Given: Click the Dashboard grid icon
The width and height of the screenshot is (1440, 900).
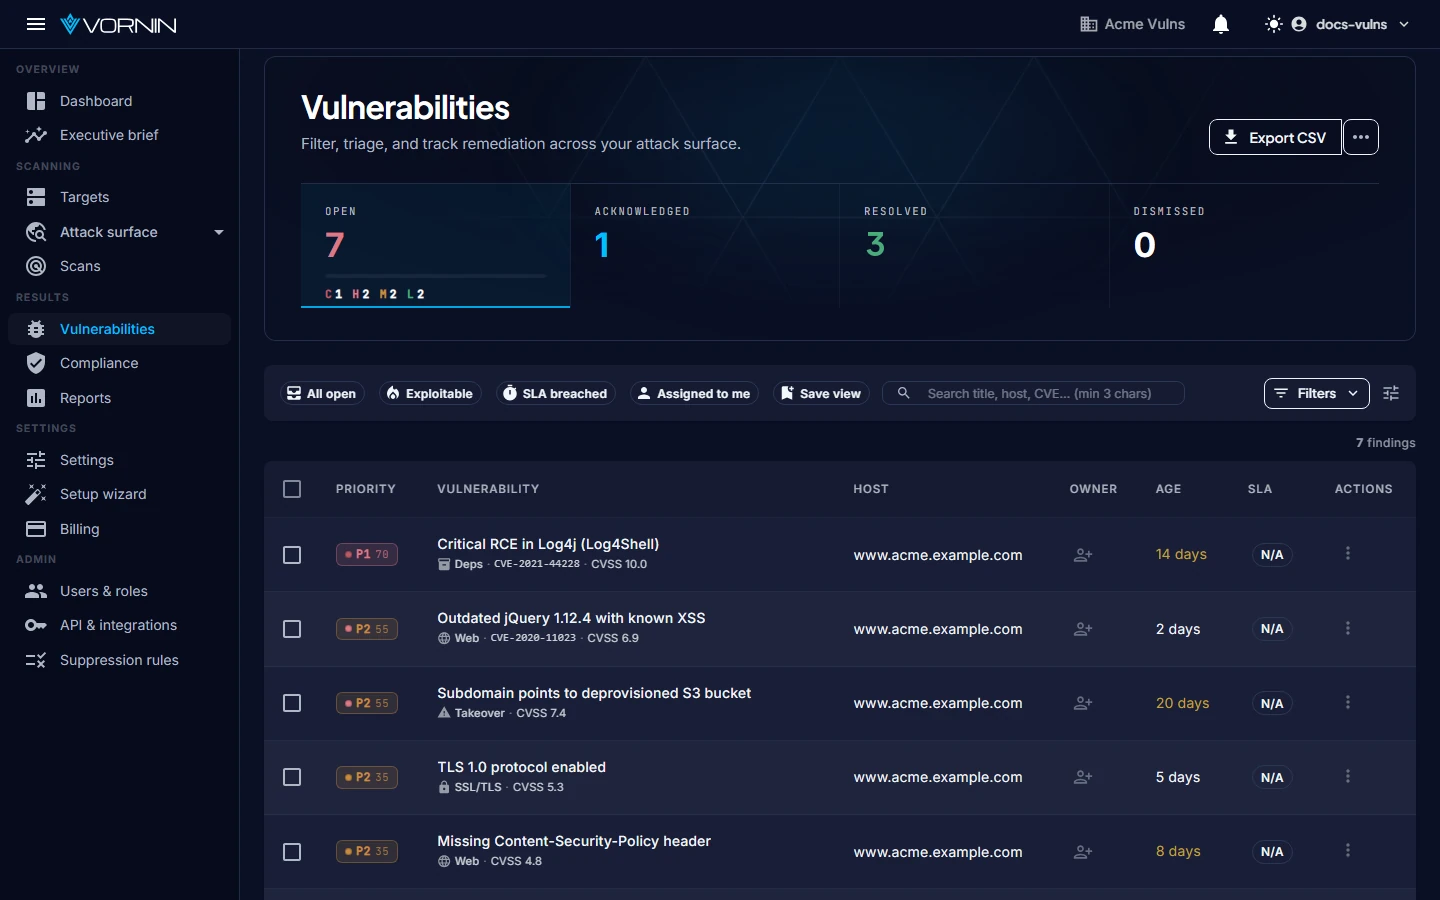Looking at the screenshot, I should (36, 101).
